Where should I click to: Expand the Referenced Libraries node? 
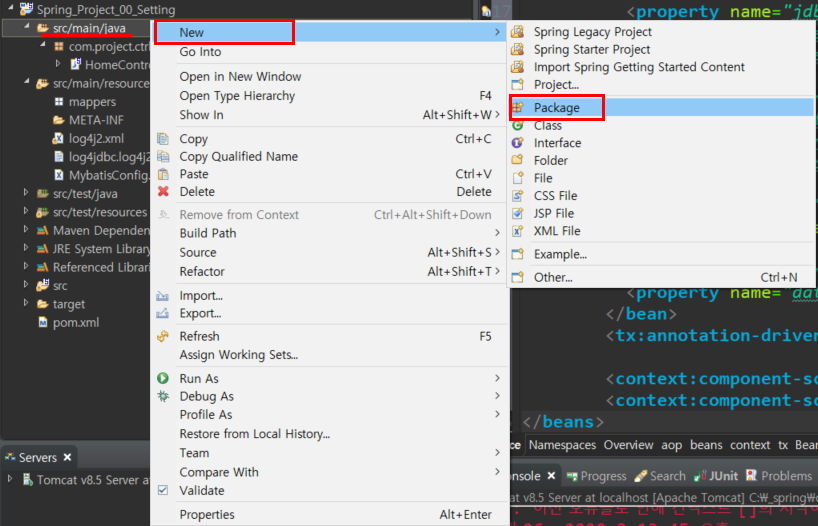click(27, 266)
